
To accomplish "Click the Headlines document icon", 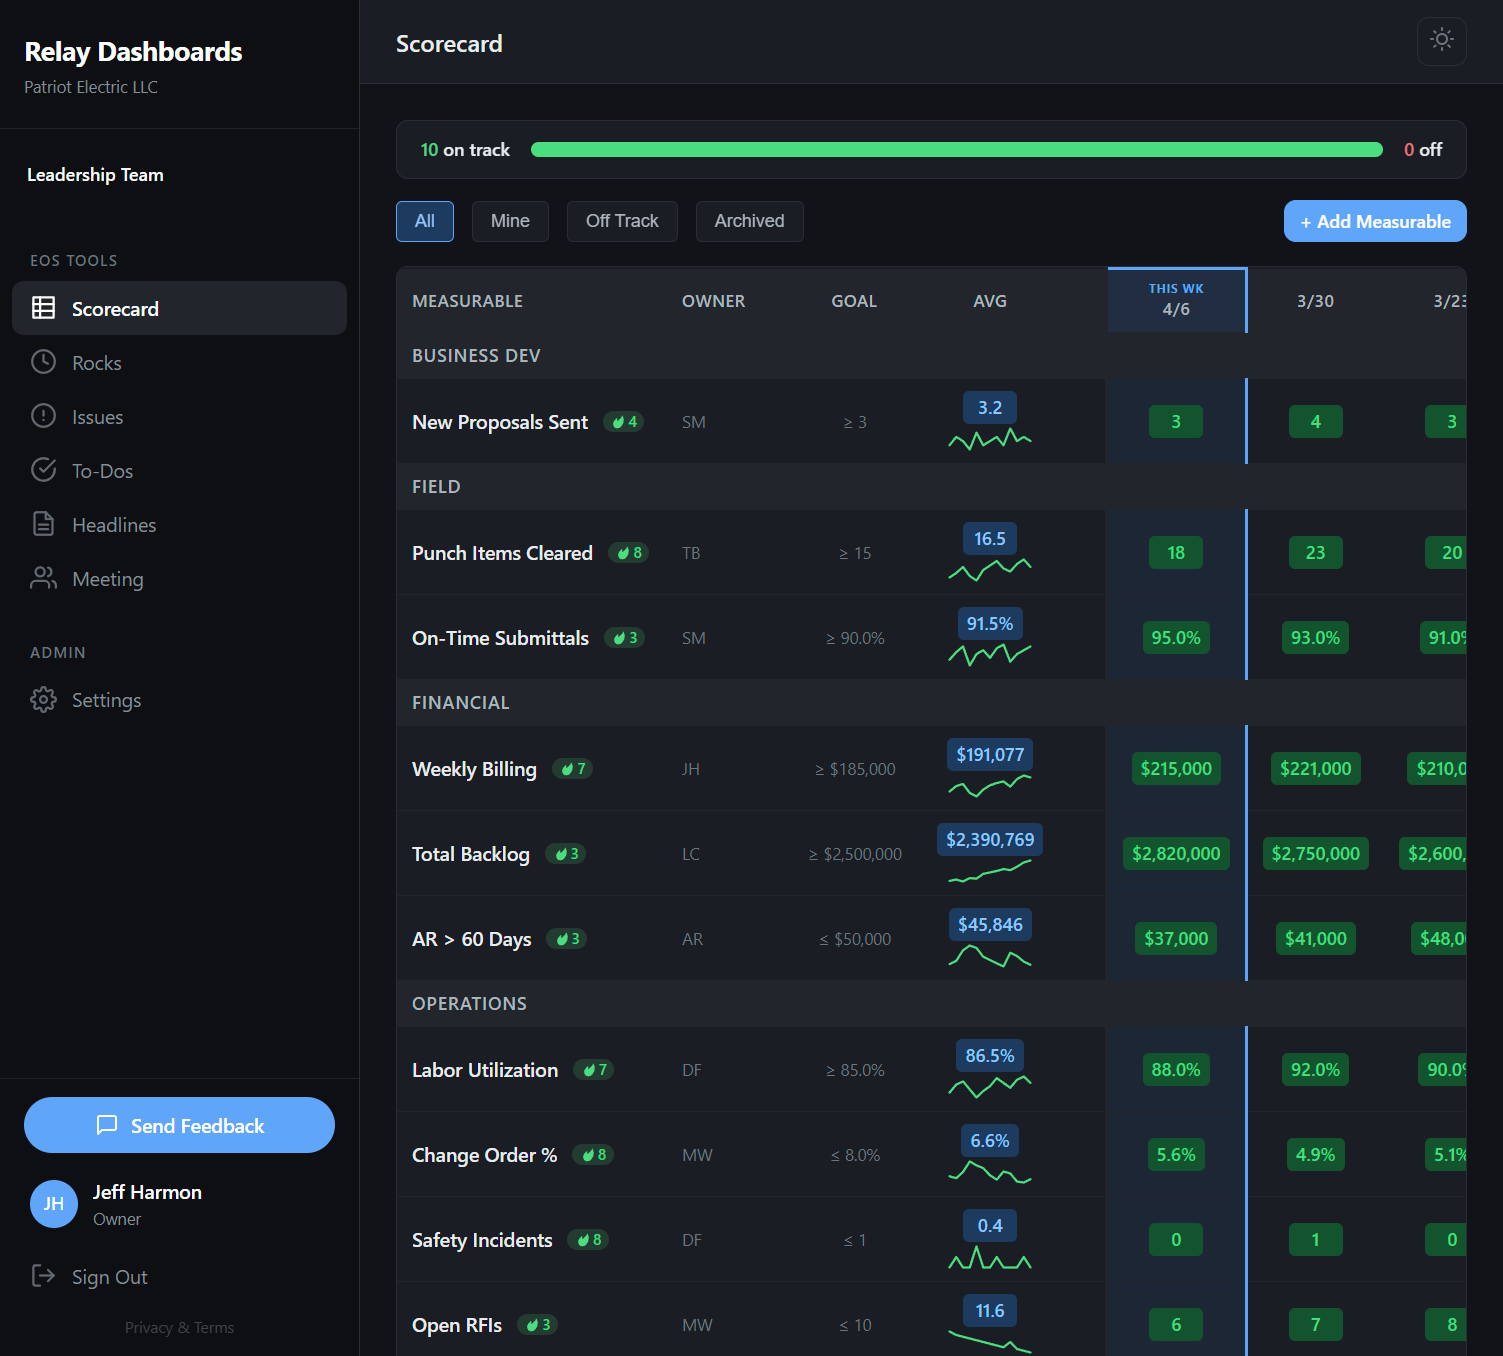I will tap(43, 524).
